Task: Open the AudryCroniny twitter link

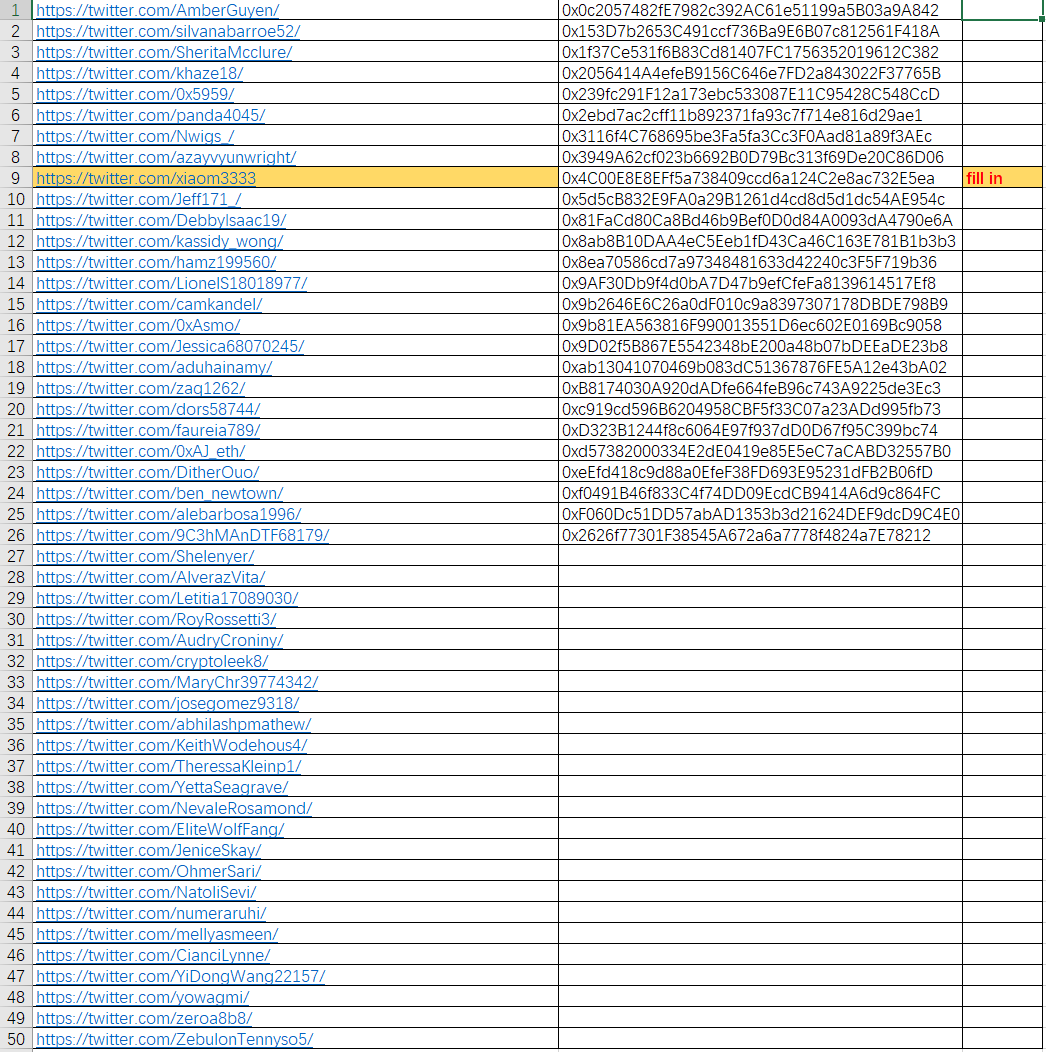Action: pos(160,640)
